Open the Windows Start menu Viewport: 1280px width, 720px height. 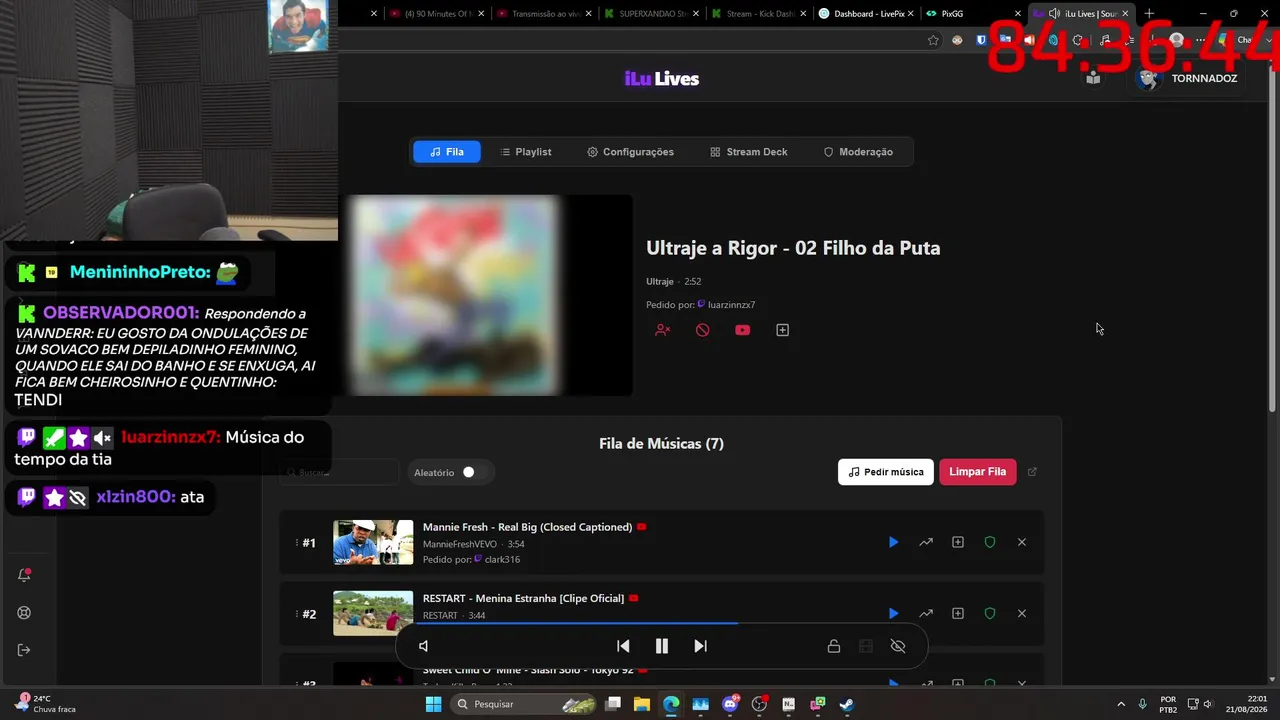coord(433,704)
